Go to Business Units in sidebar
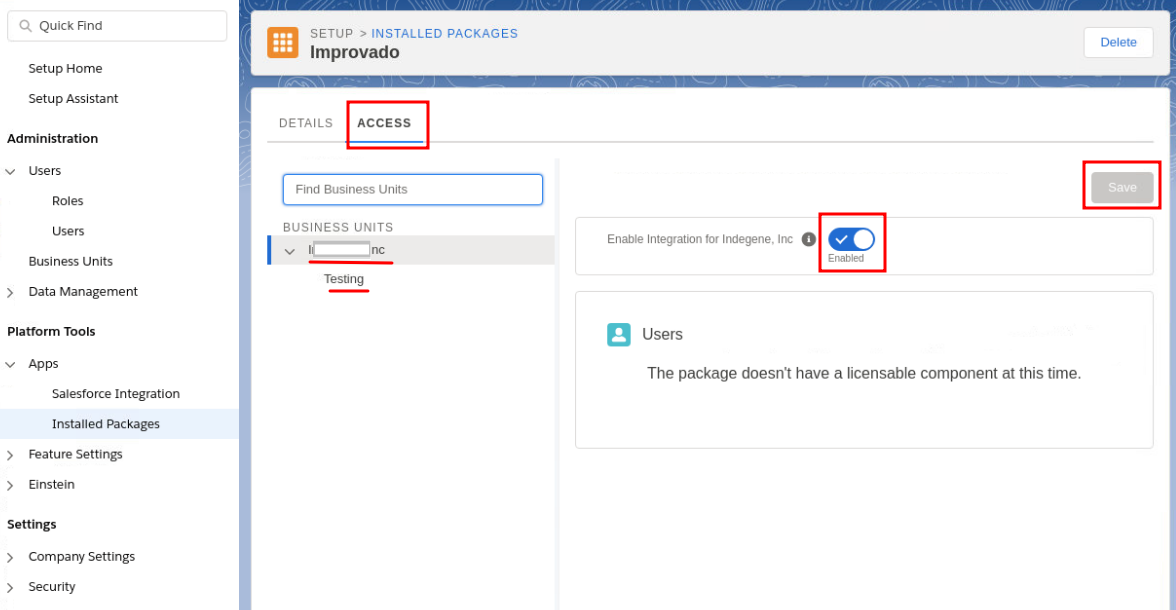The height and width of the screenshot is (610, 1176). pos(70,261)
